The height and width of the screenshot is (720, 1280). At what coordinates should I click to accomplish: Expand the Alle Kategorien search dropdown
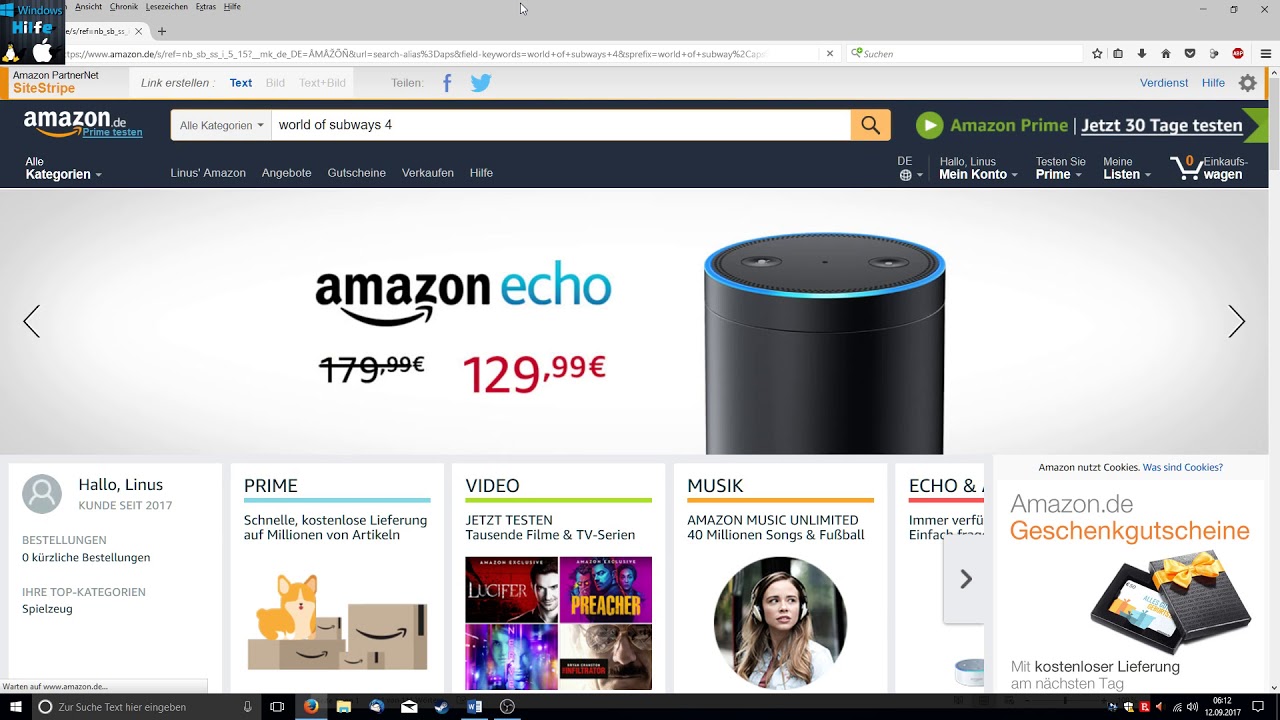pyautogui.click(x=221, y=125)
